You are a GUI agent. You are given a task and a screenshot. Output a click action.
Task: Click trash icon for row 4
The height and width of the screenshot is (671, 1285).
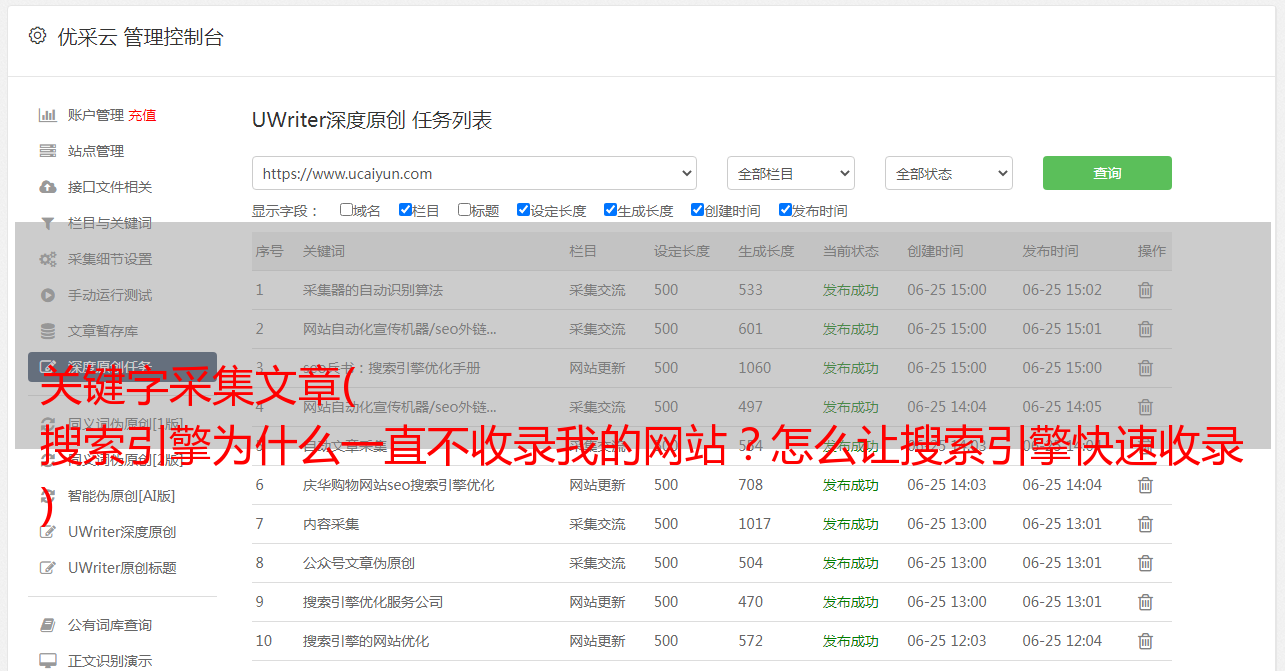click(1146, 407)
